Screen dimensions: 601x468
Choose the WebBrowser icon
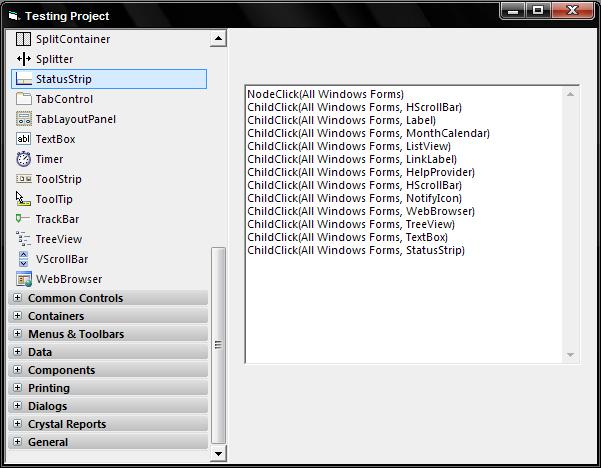click(x=24, y=279)
